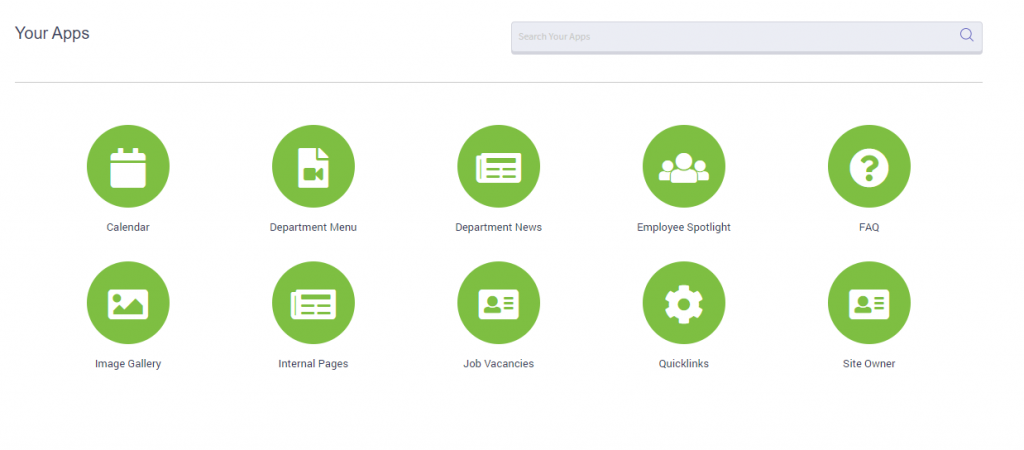Click the FAQ question mark icon

[869, 167]
